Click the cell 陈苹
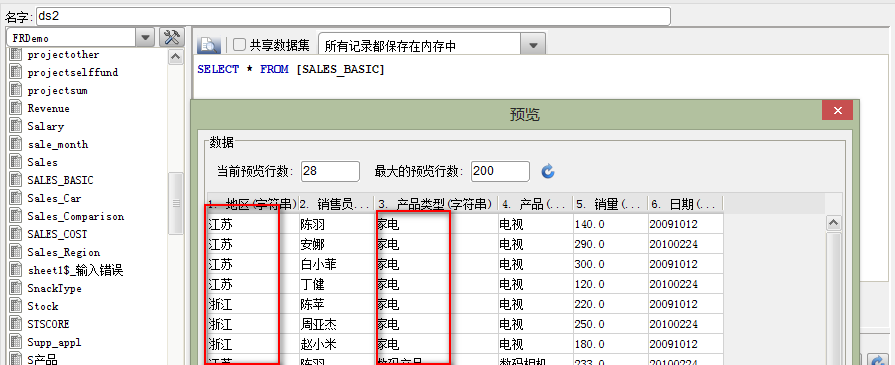This screenshot has height=365, width=895. click(336, 304)
